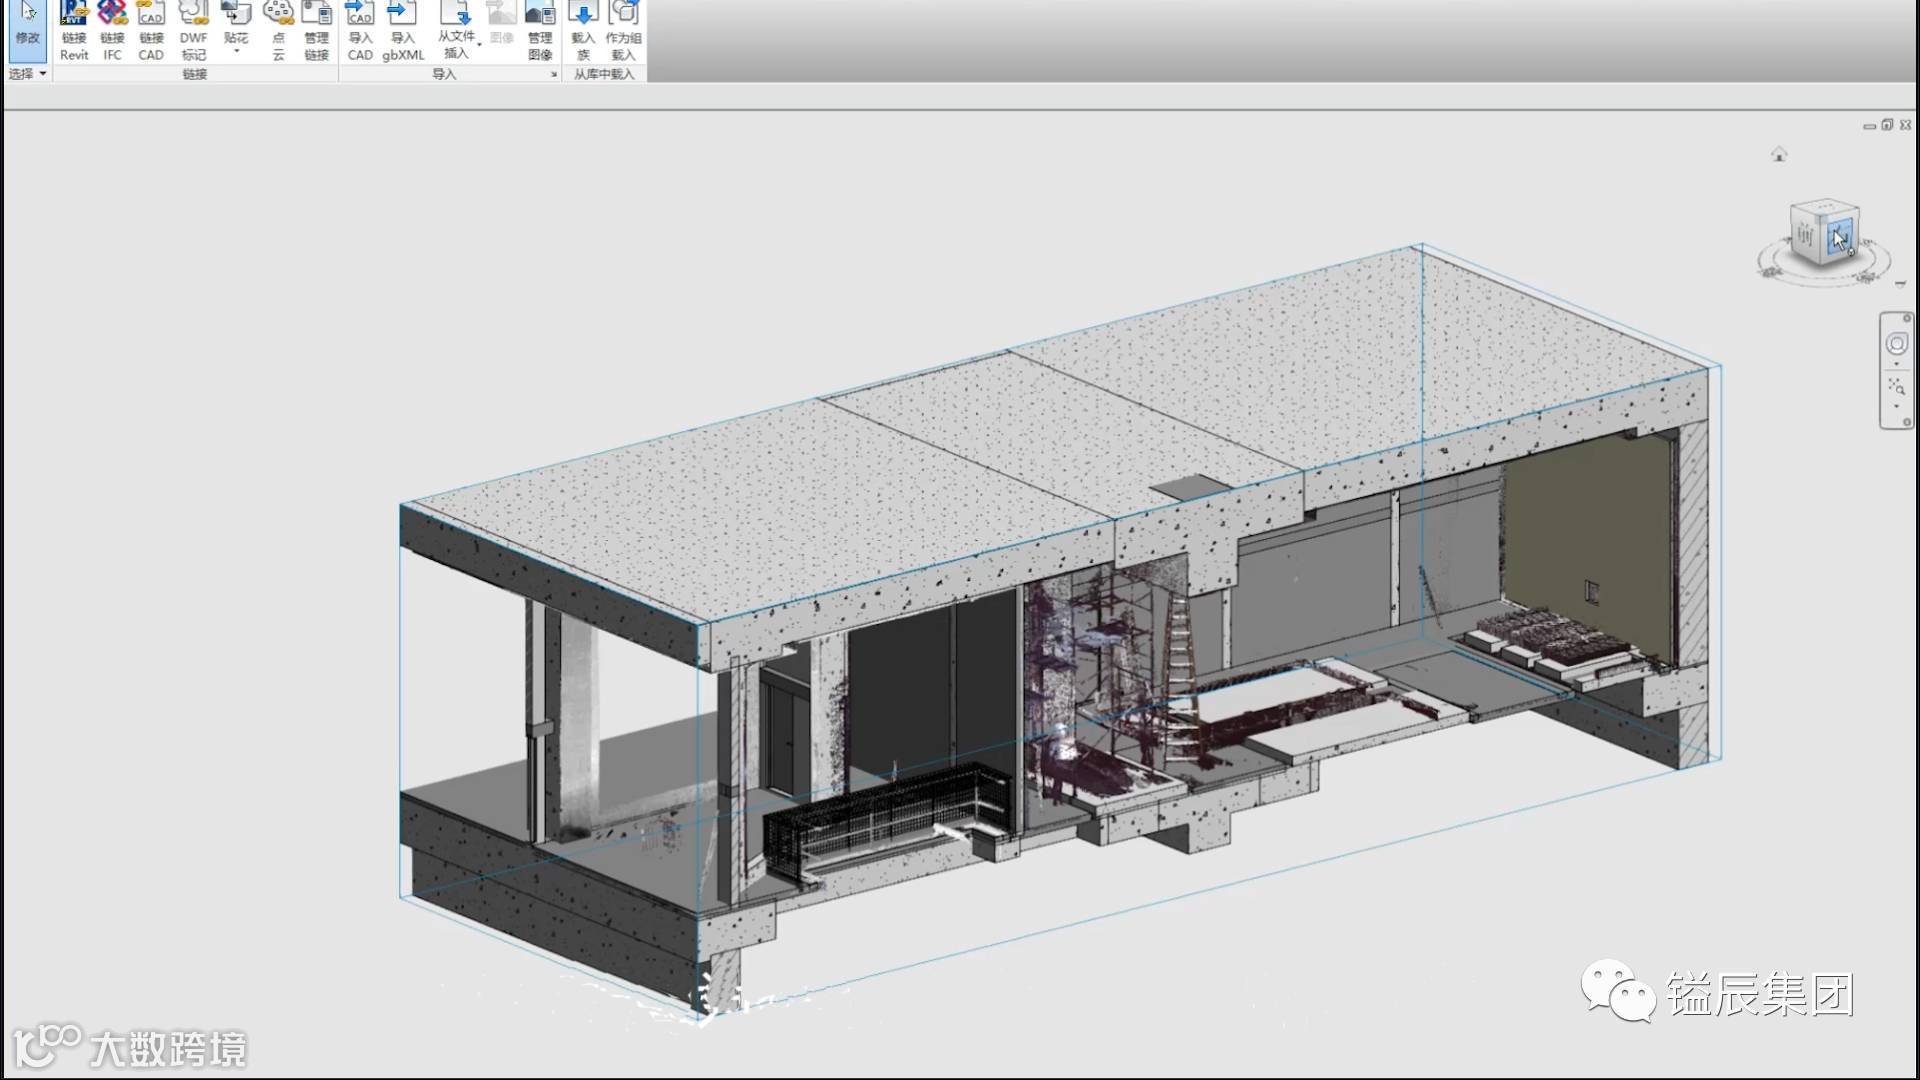This screenshot has height=1080, width=1920.
Task: Click Import gbXML (导入 gbXML) icon
Action: 403,30
